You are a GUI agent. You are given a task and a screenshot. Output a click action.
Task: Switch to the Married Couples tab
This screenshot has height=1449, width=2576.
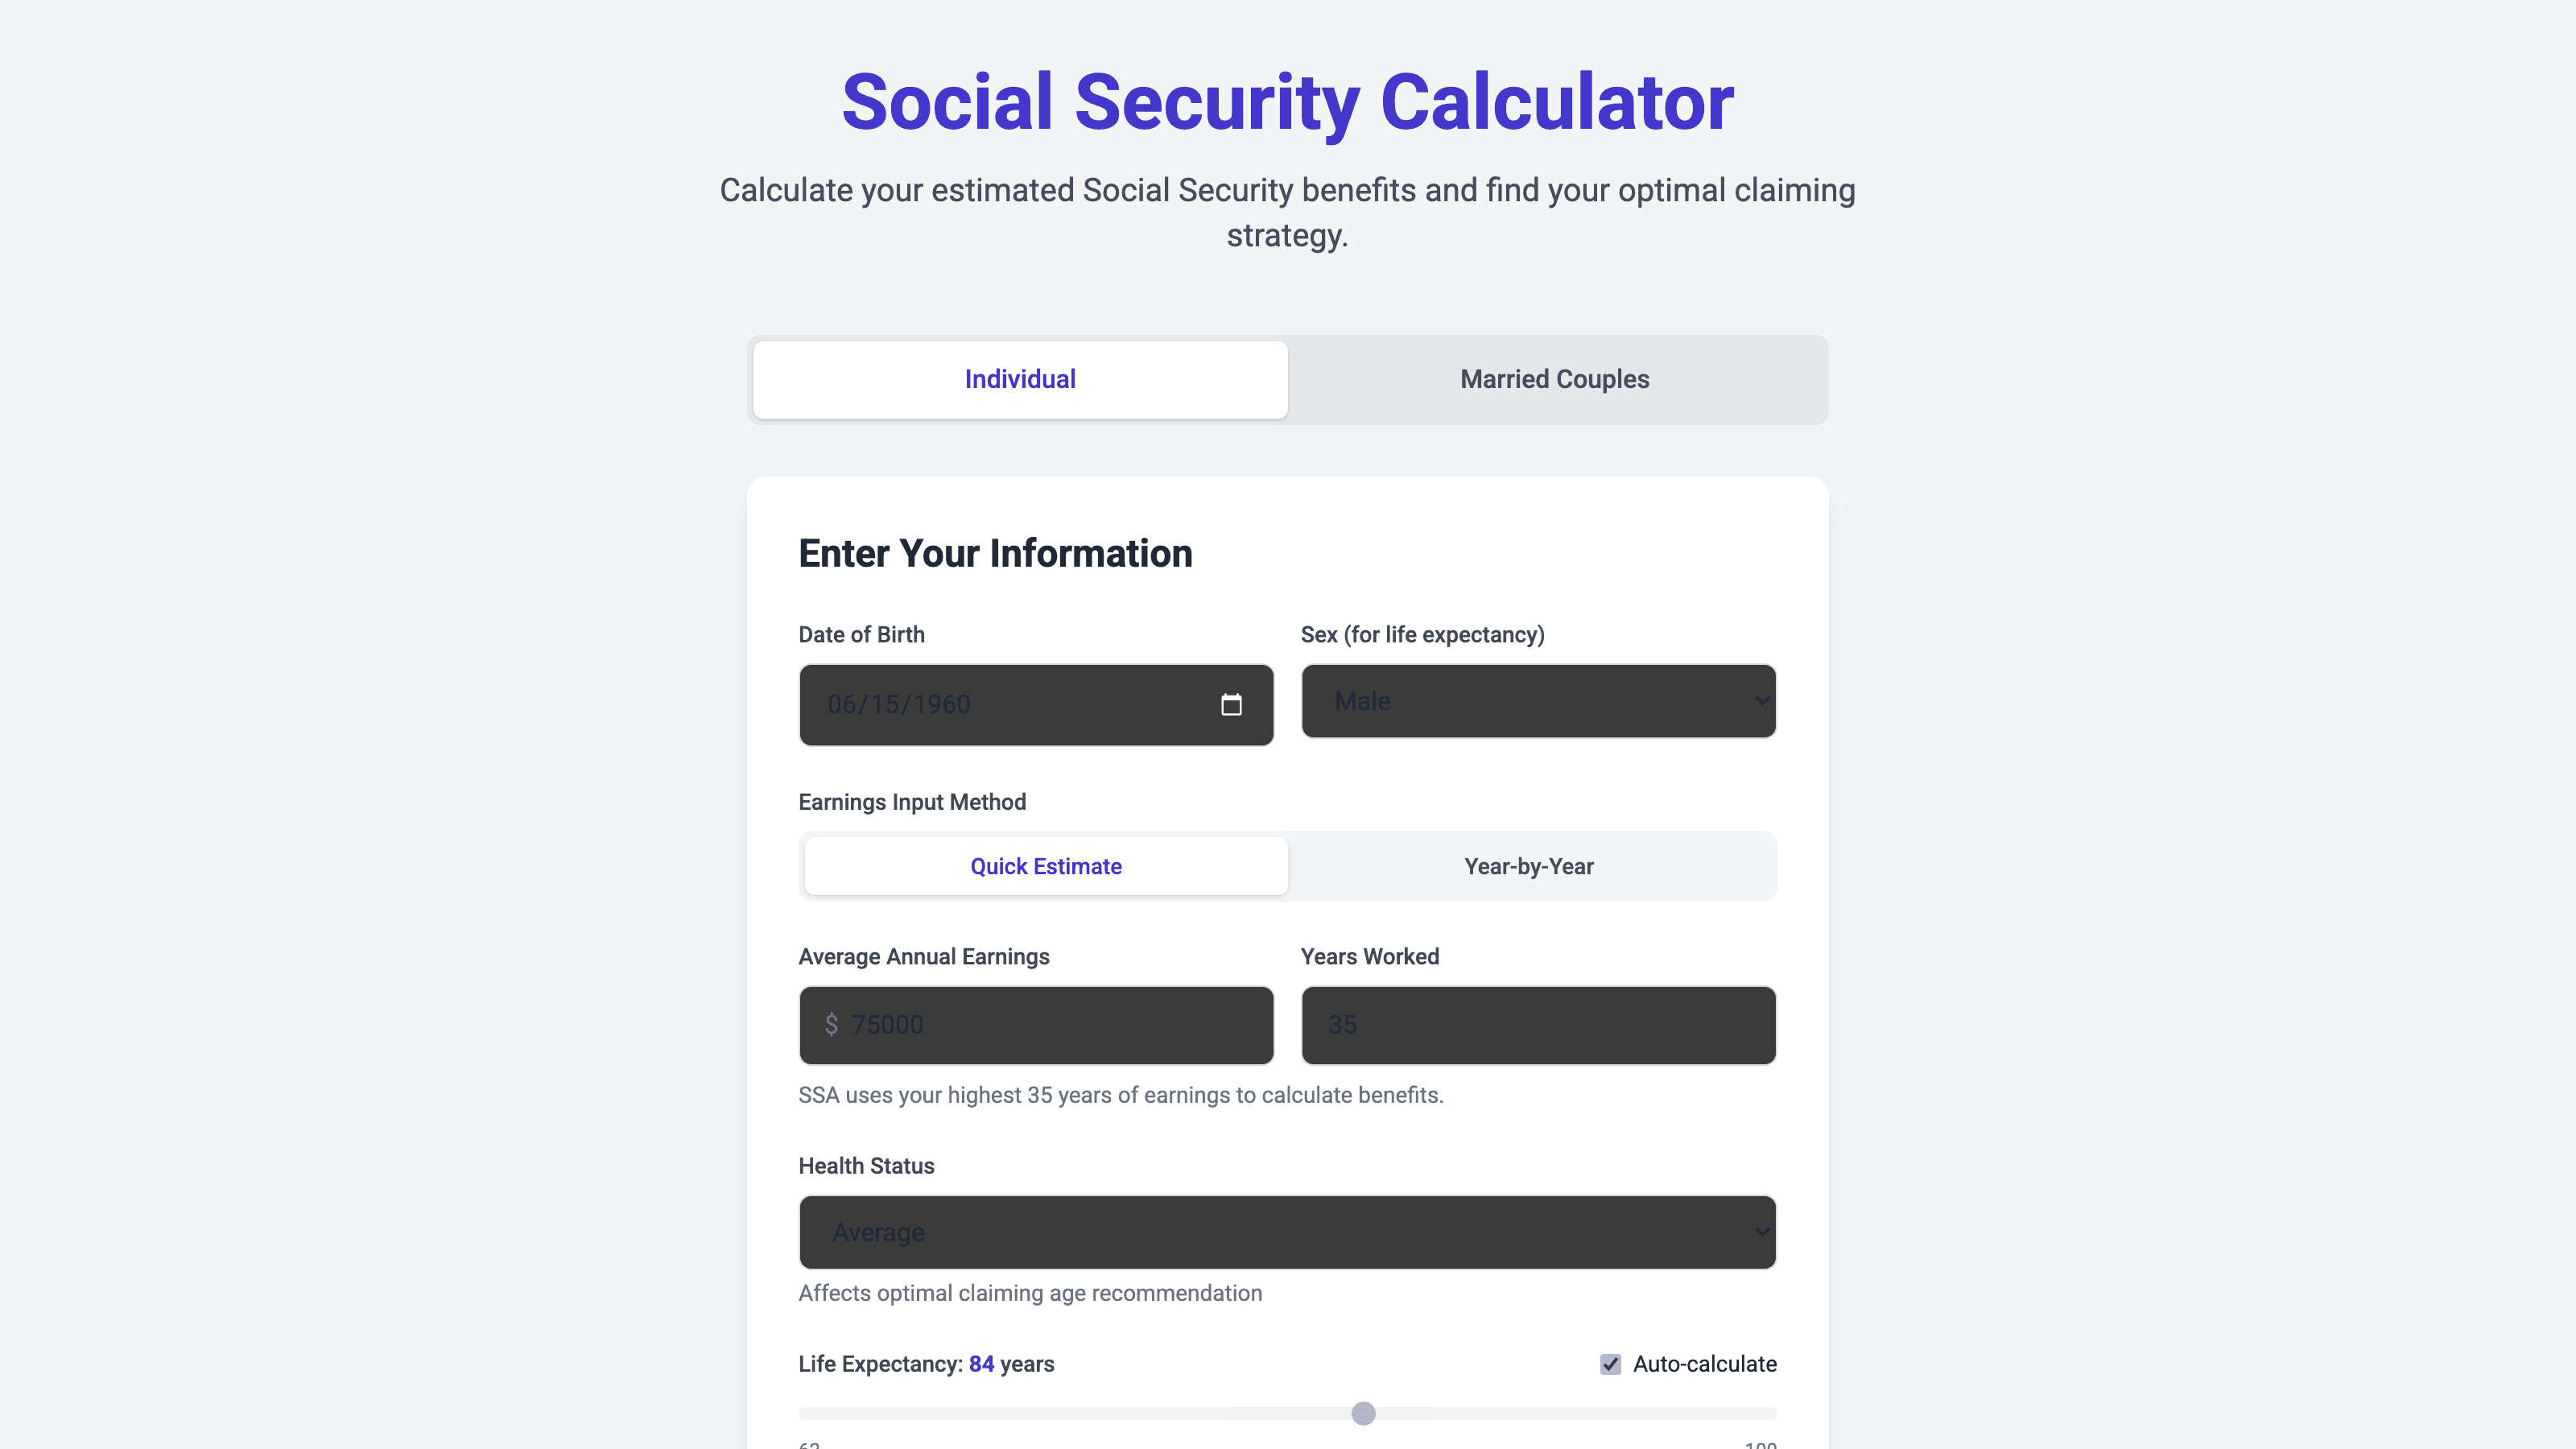1553,379
